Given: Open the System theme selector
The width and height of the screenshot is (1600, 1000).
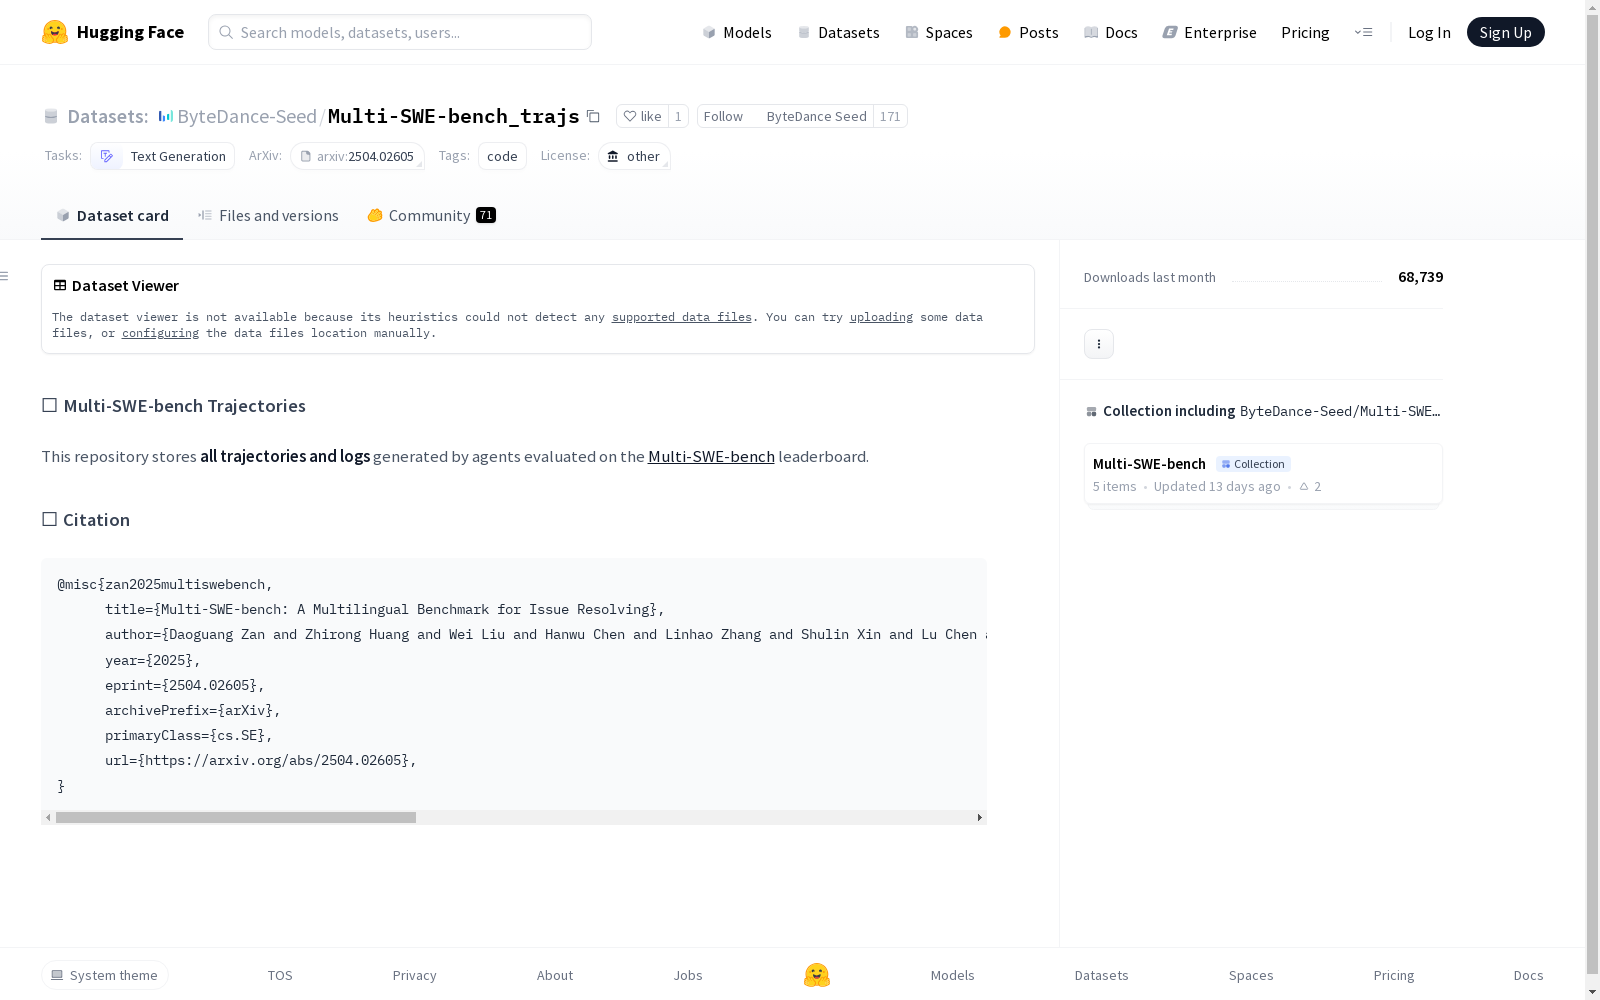Looking at the screenshot, I should tap(105, 975).
